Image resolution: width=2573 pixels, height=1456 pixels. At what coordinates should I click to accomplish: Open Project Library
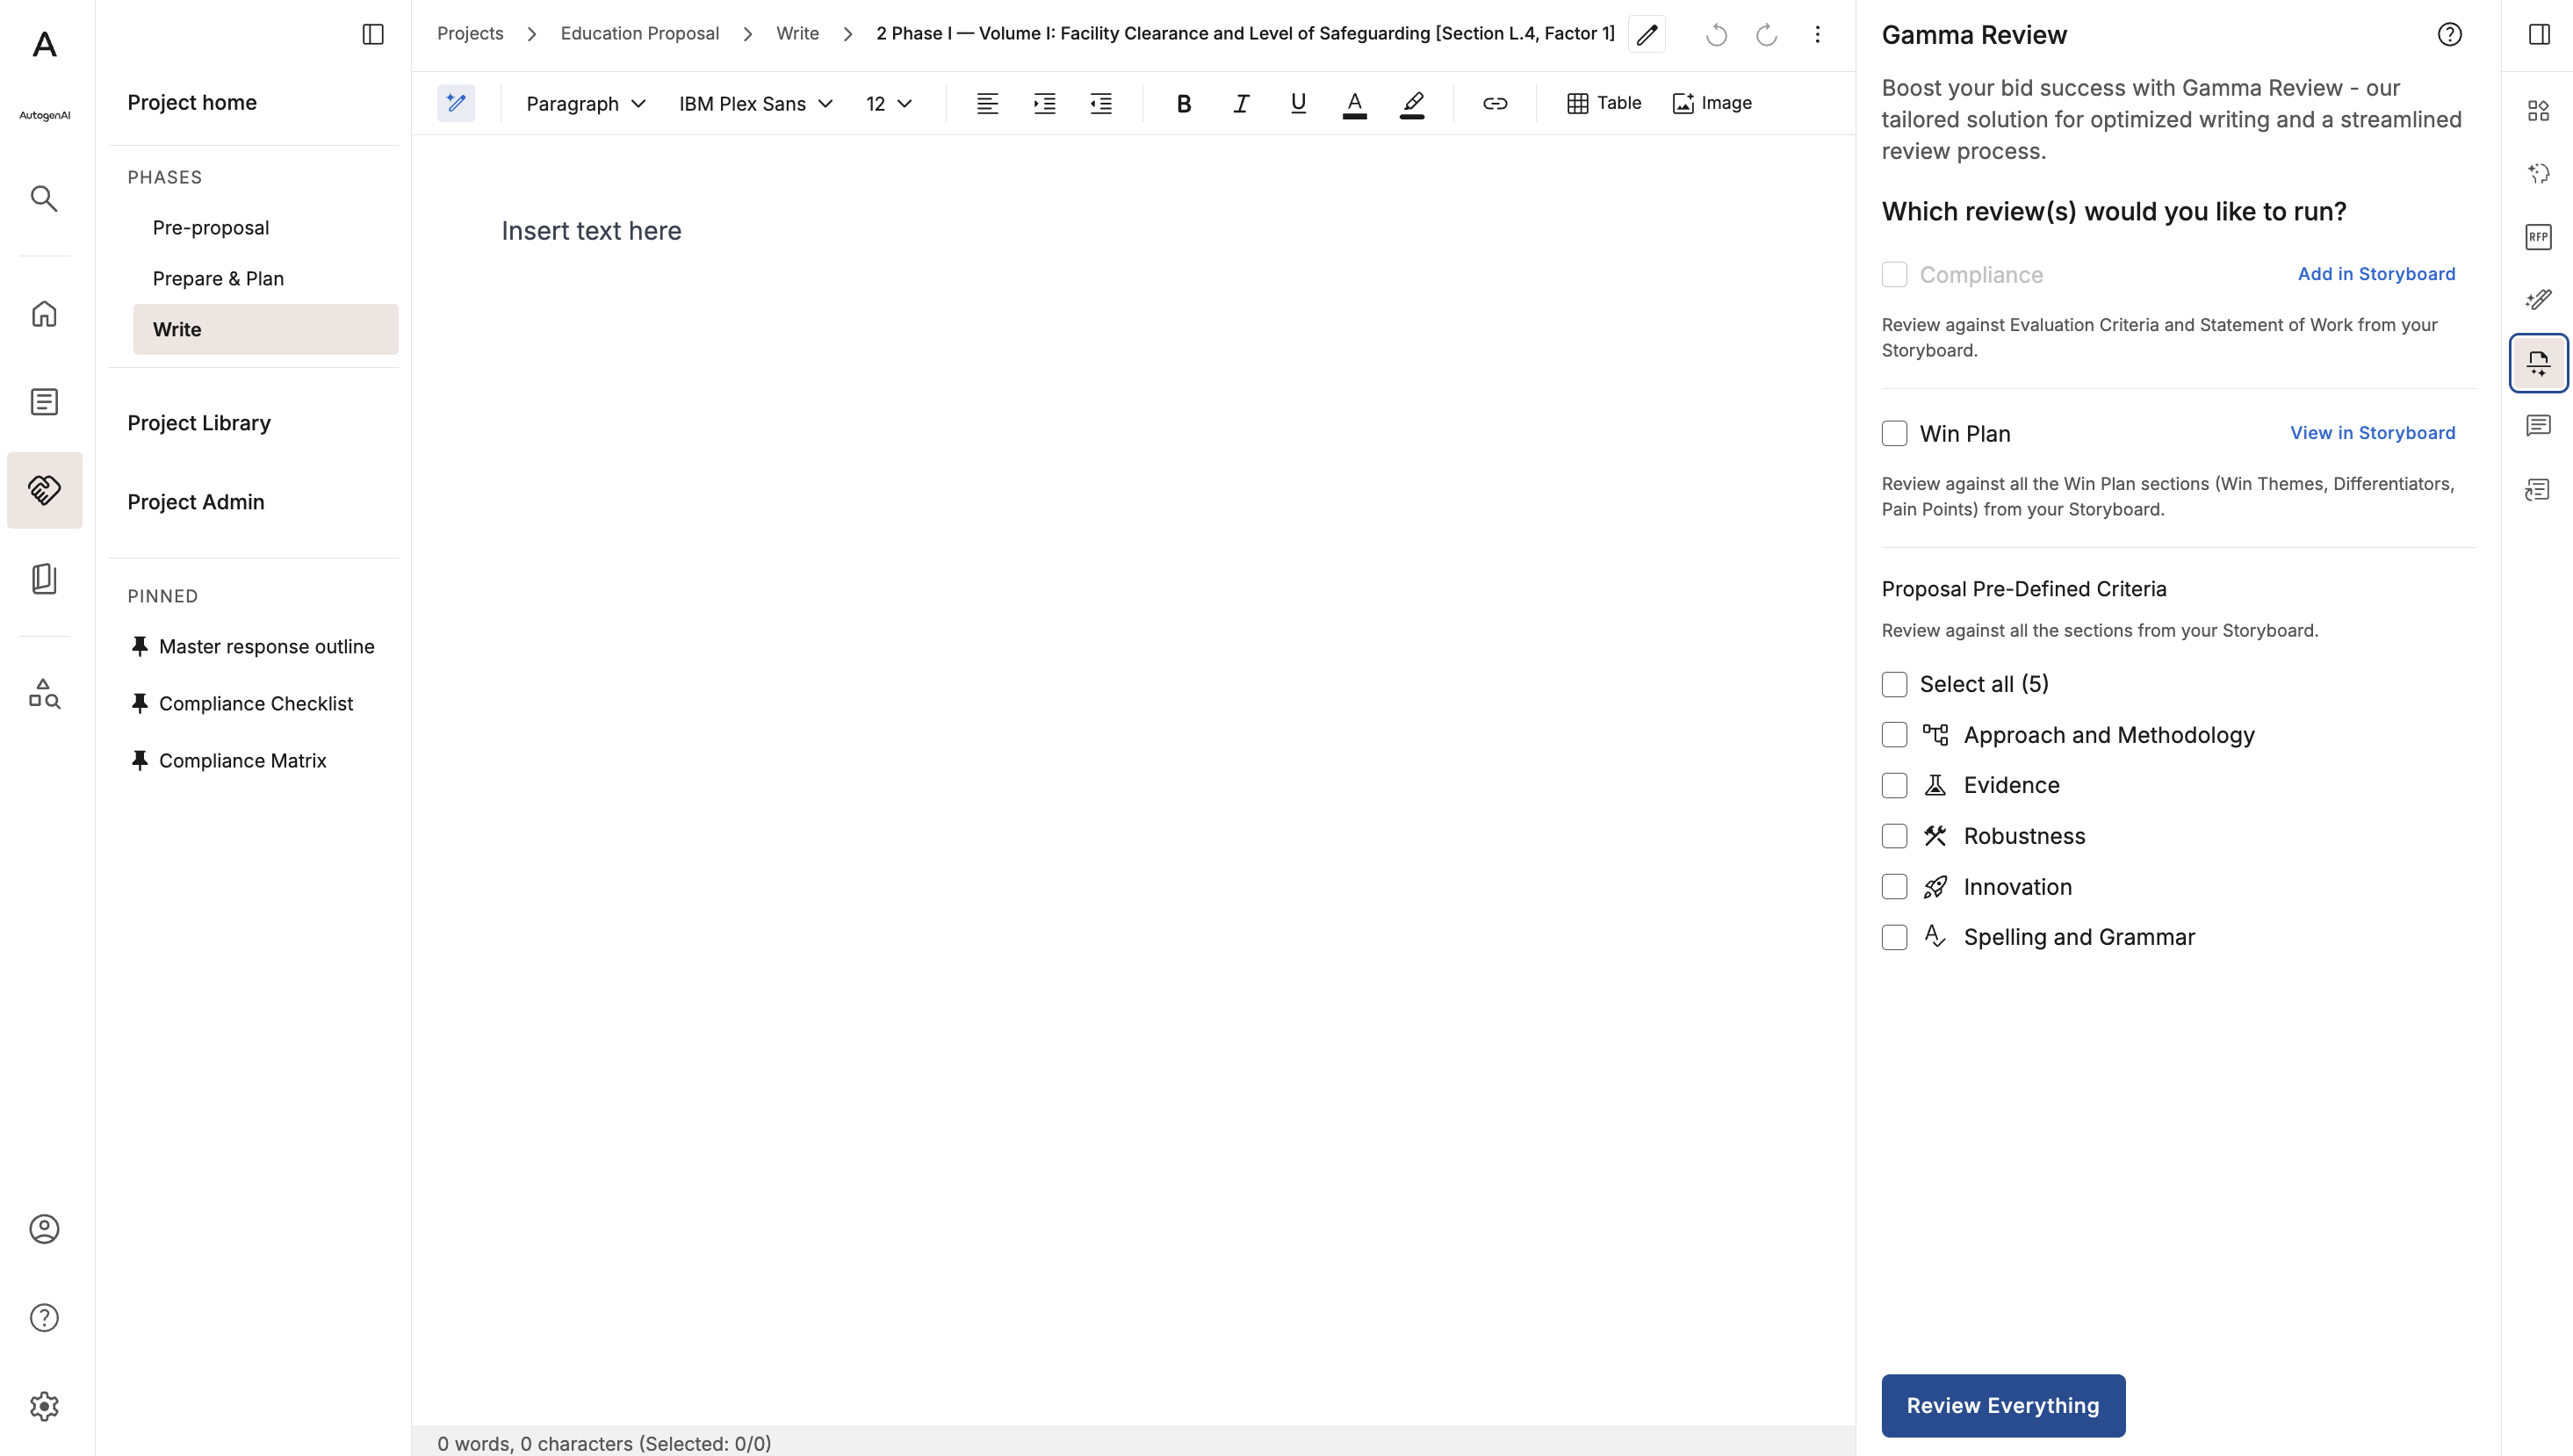199,423
